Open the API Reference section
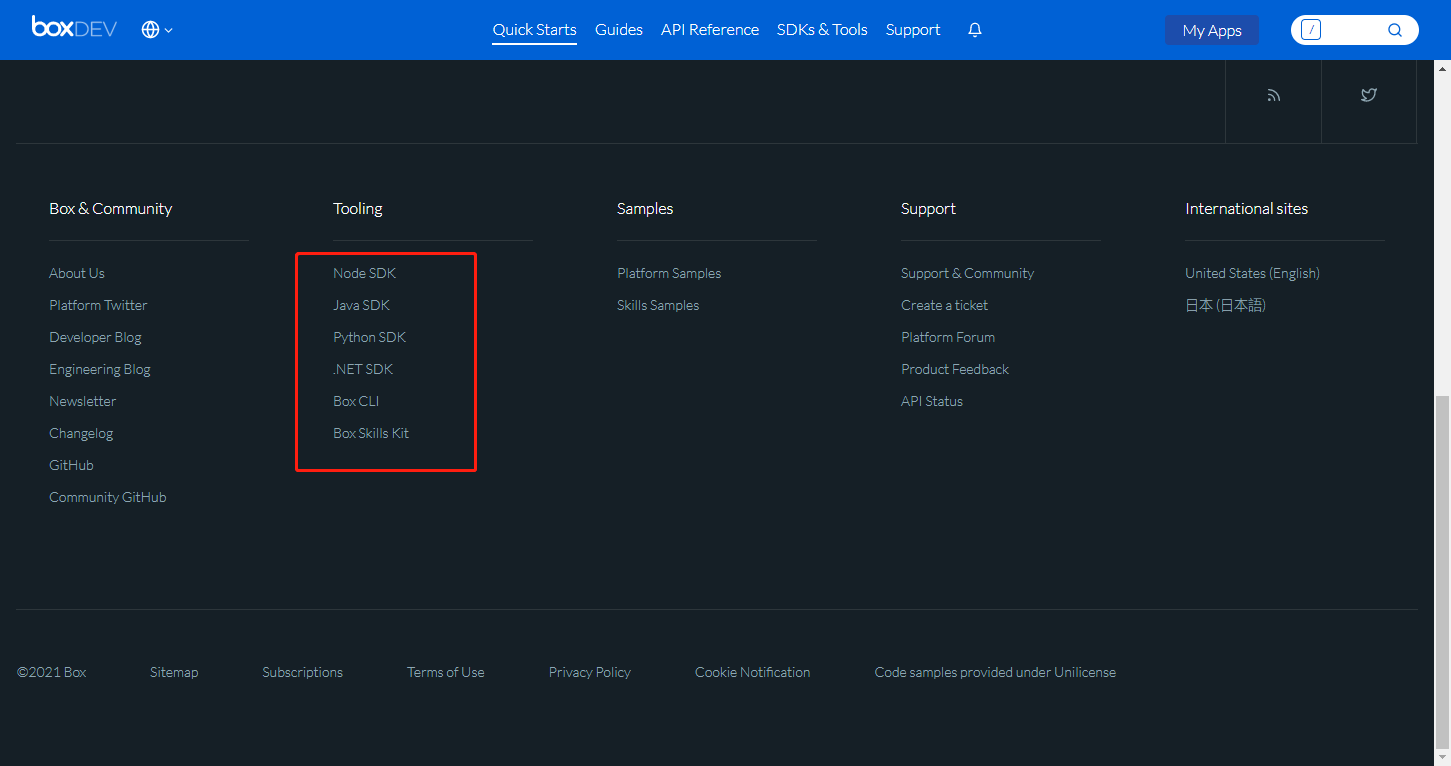The image size is (1451, 766). 710,29
